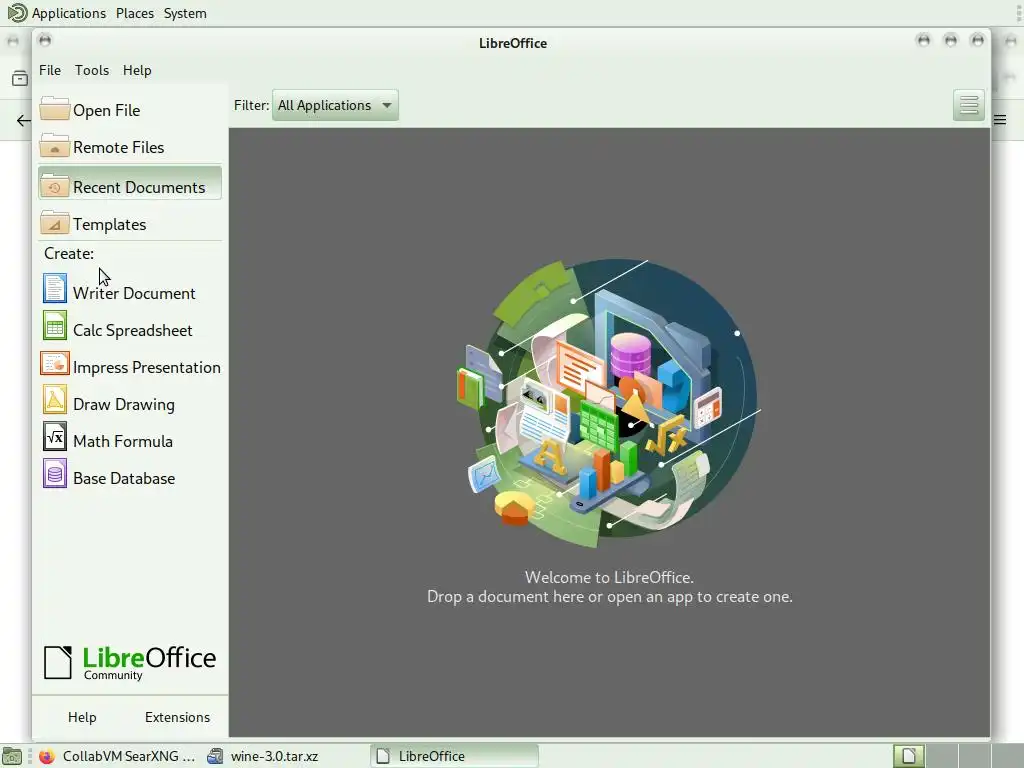Click the back arrow in the background window

[x=24, y=120]
